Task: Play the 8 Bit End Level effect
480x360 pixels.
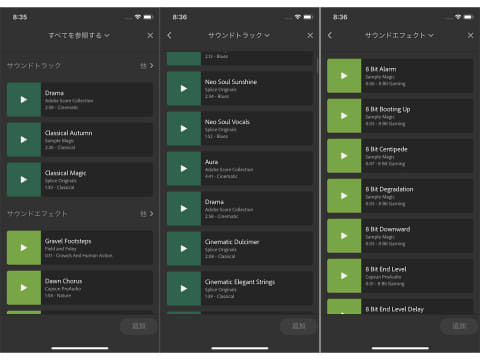Action: click(x=344, y=276)
